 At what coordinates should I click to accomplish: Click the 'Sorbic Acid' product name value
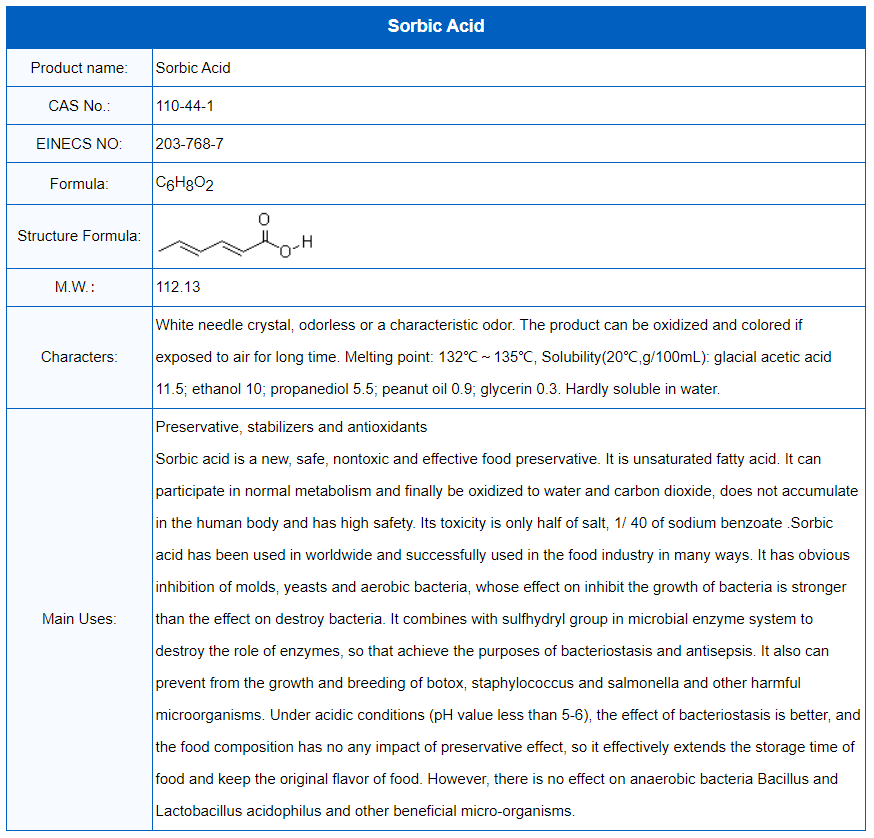click(x=193, y=68)
